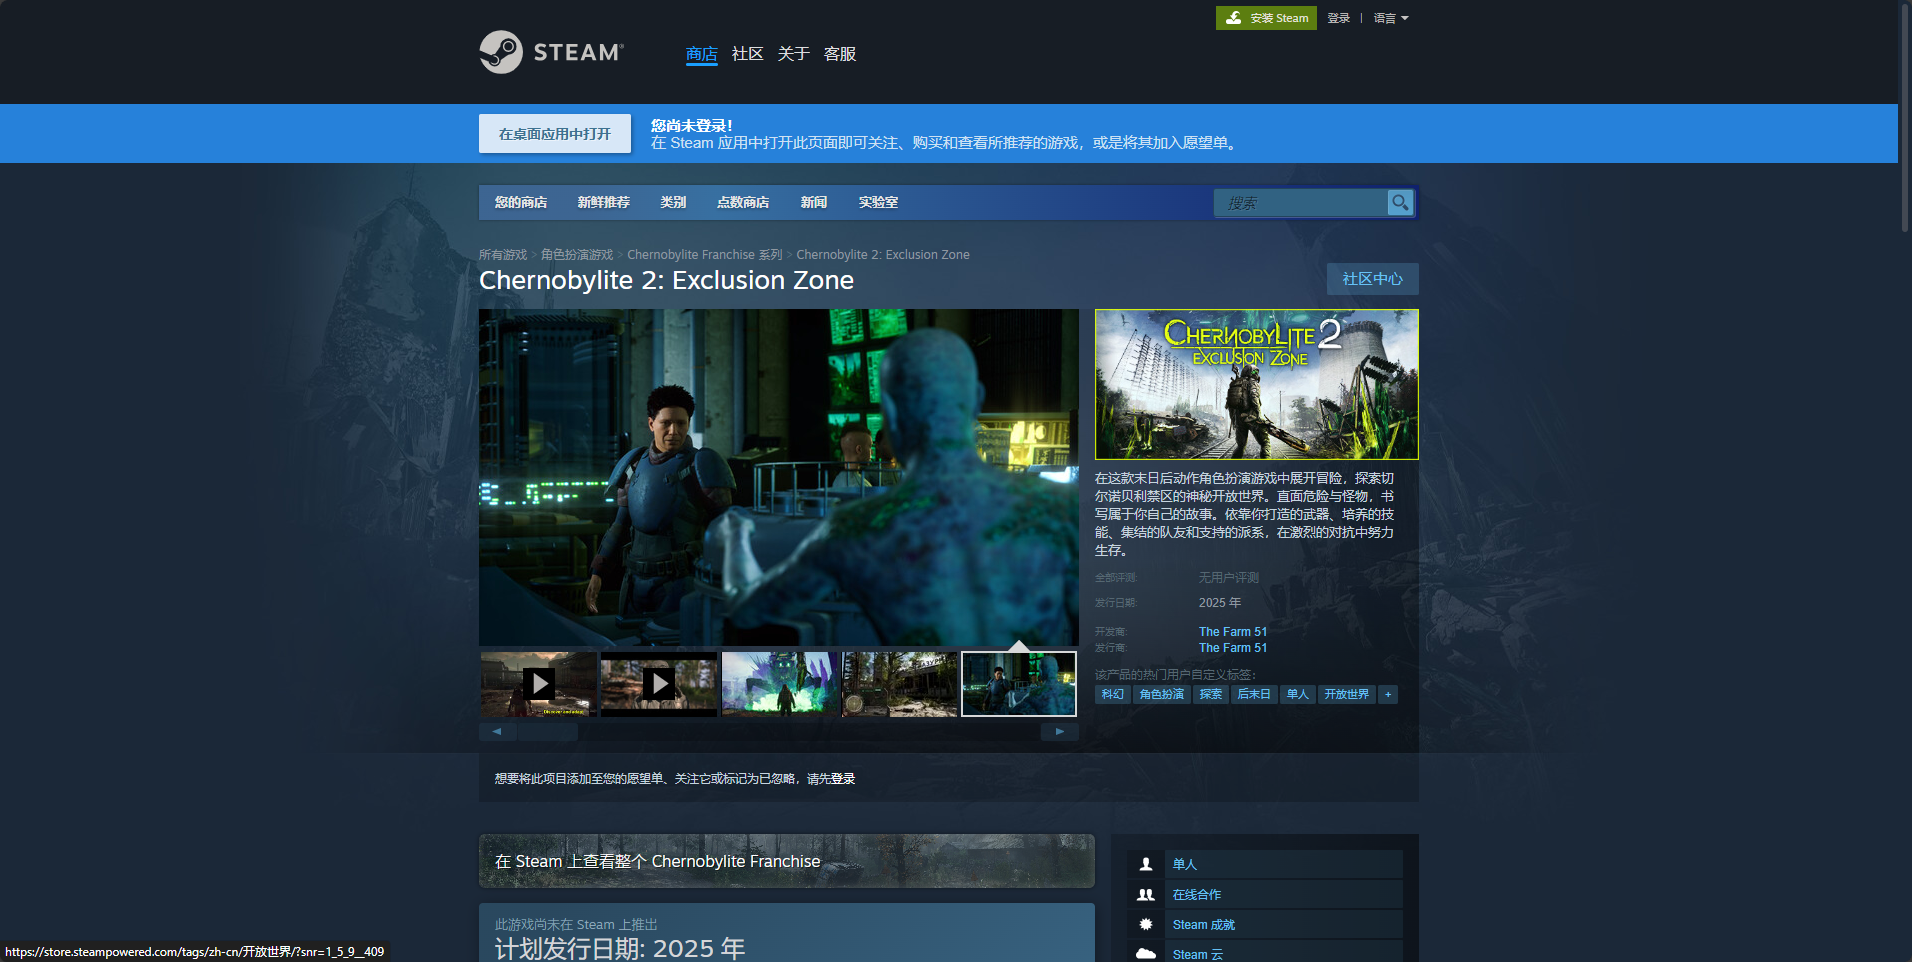This screenshot has width=1912, height=962.
Task: Click the 安装 Steam install button
Action: pos(1266,18)
